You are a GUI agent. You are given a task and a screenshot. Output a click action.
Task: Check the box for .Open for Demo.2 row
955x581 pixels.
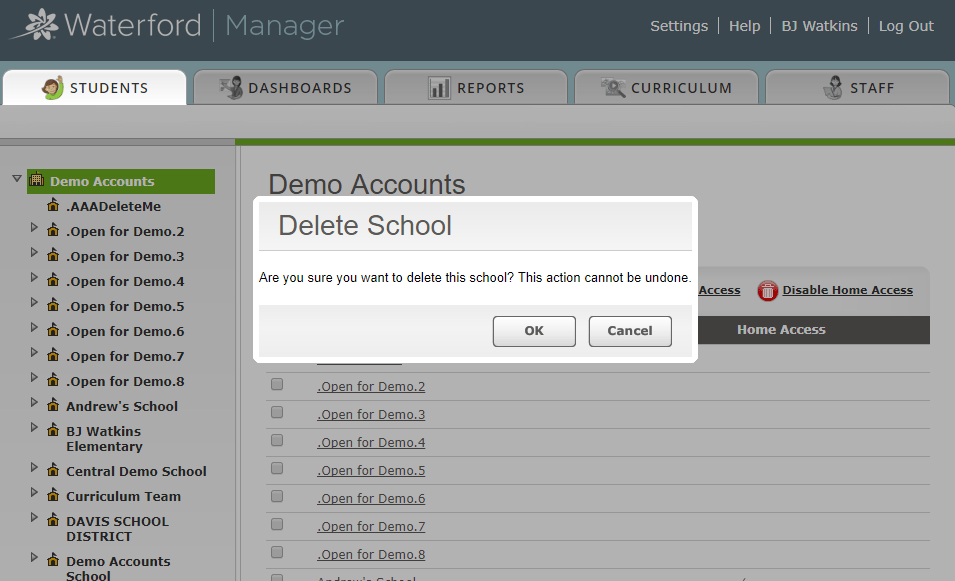point(277,384)
